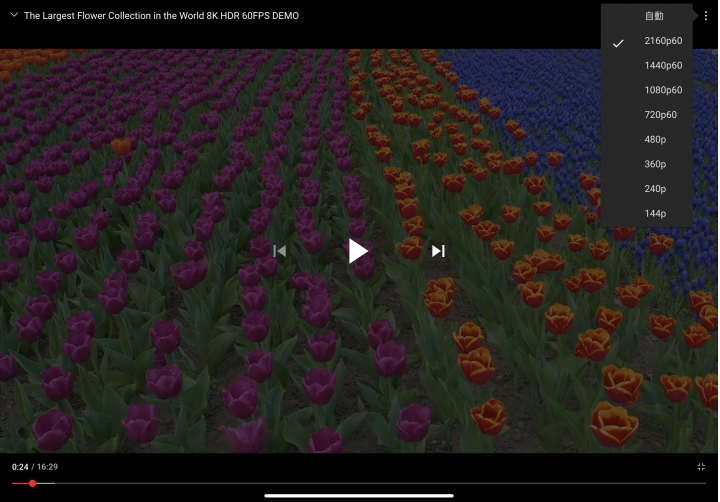Click the video title text
Viewport: 720px width, 502px height.
click(x=161, y=16)
